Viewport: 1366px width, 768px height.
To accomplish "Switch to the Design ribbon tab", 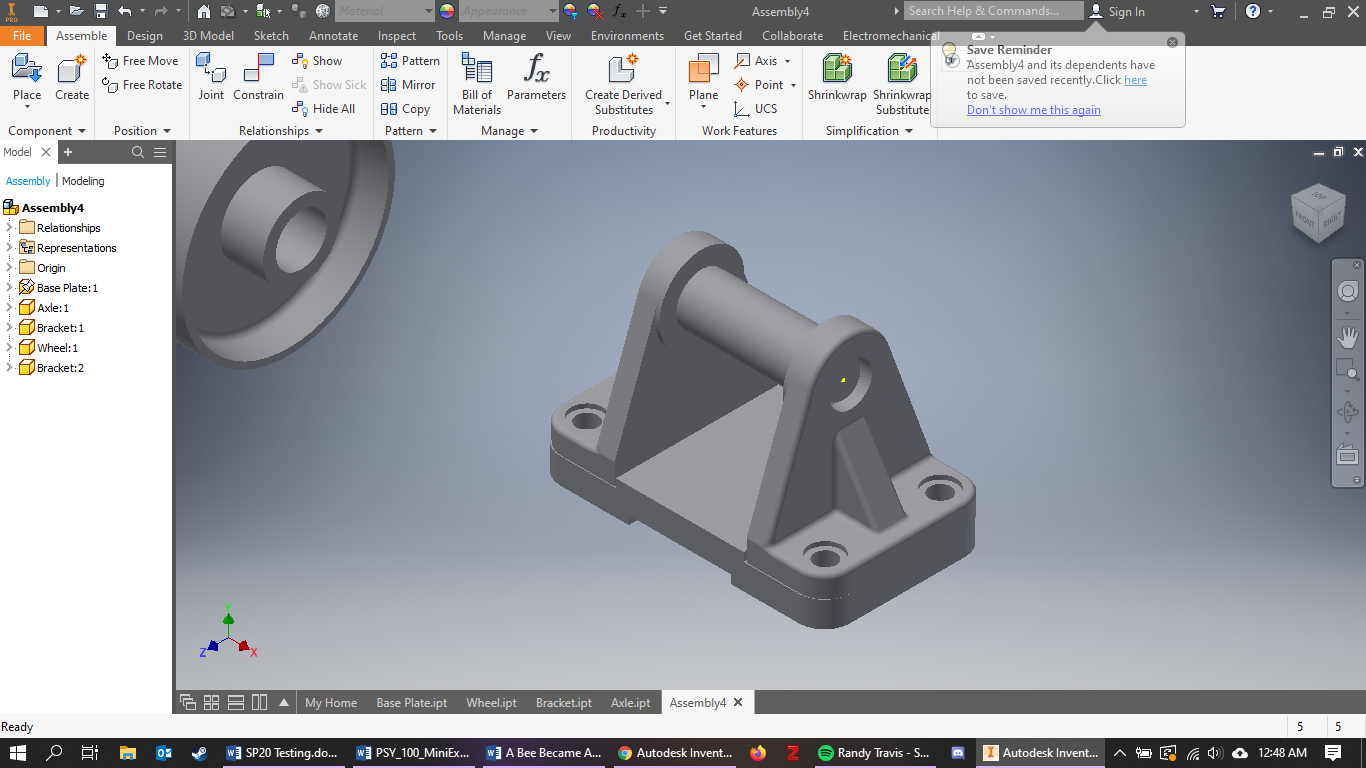I will (x=145, y=36).
